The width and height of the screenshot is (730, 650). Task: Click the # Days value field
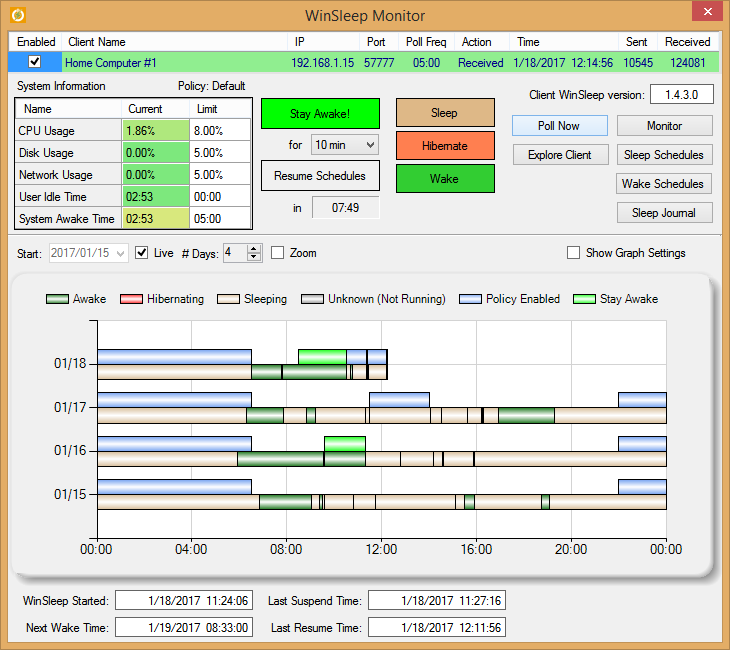pyautogui.click(x=235, y=253)
